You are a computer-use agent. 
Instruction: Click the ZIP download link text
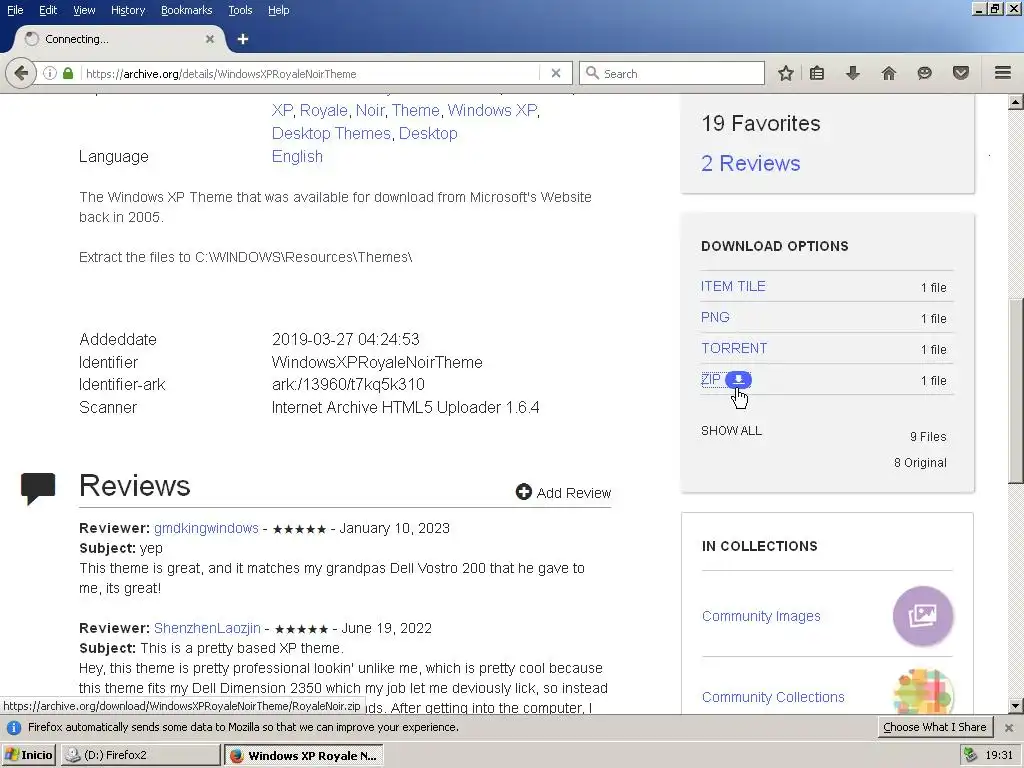(711, 379)
